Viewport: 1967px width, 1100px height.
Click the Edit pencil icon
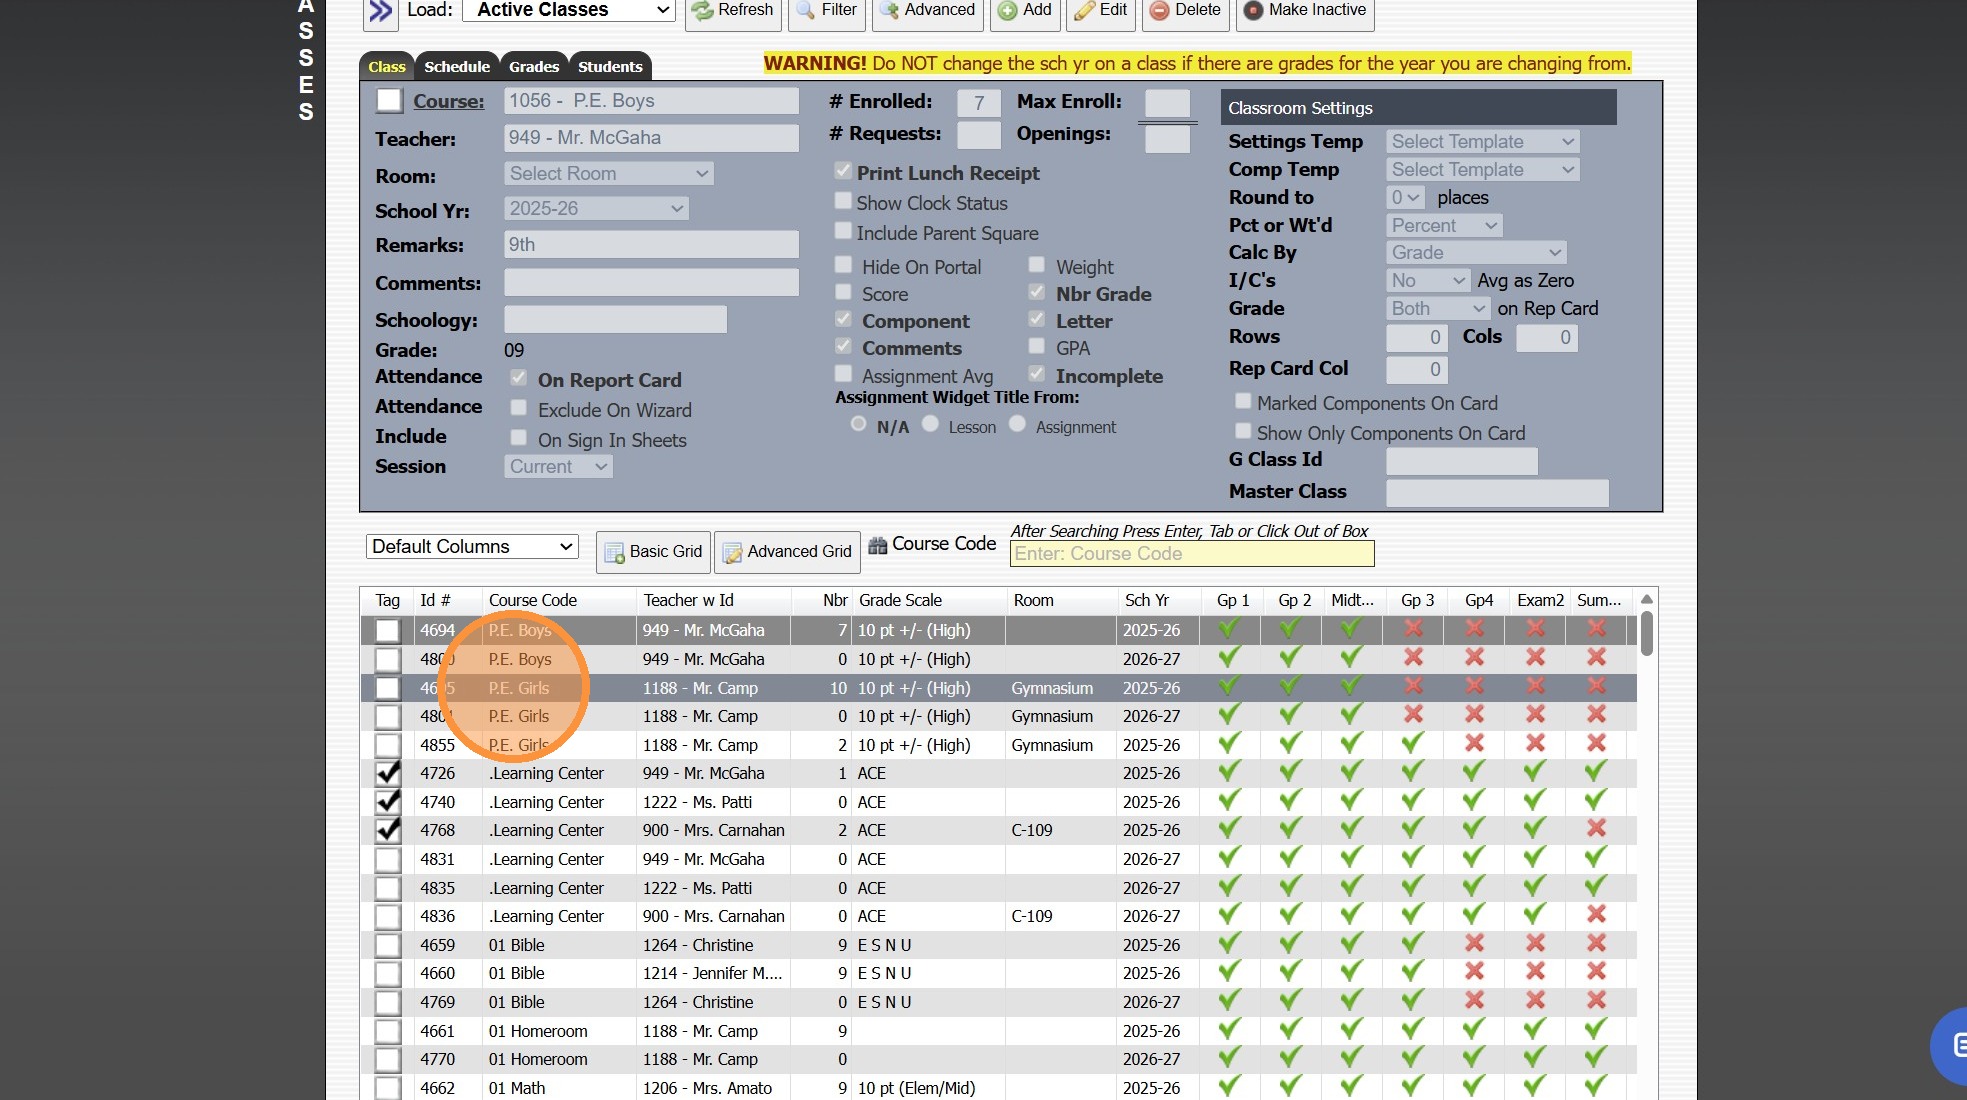coord(1084,10)
